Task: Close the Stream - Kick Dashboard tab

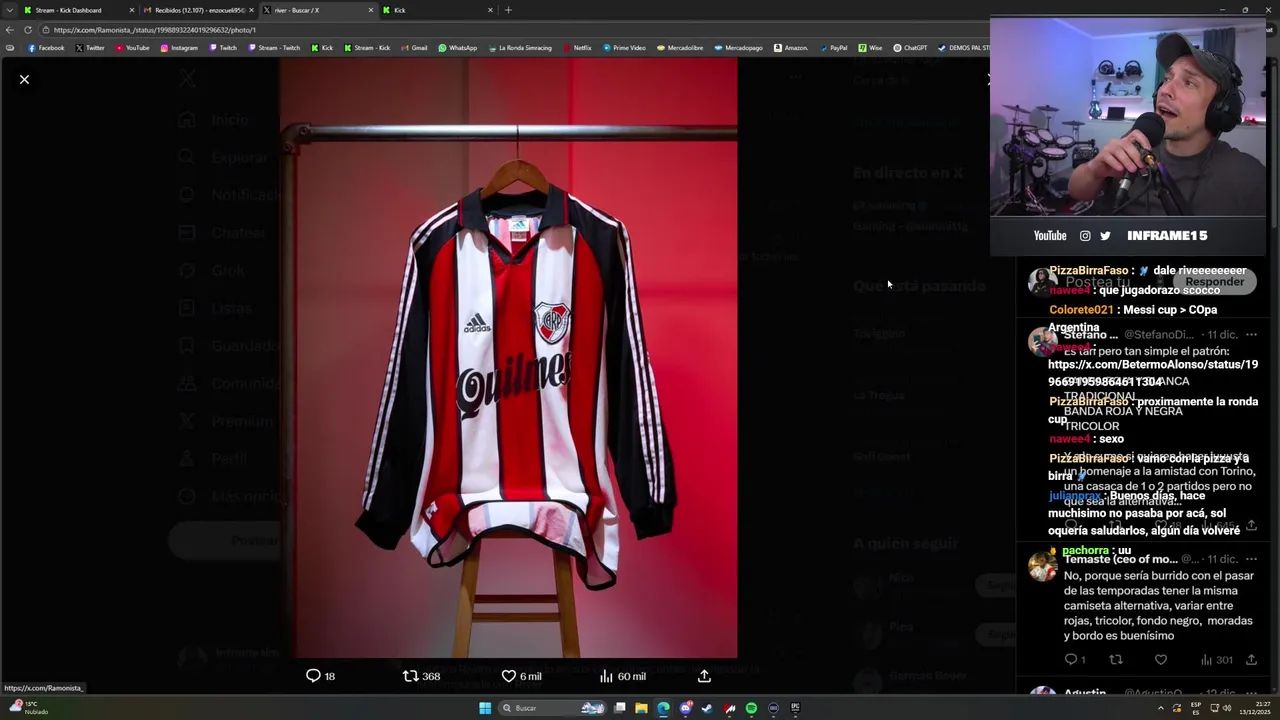Action: click(131, 10)
